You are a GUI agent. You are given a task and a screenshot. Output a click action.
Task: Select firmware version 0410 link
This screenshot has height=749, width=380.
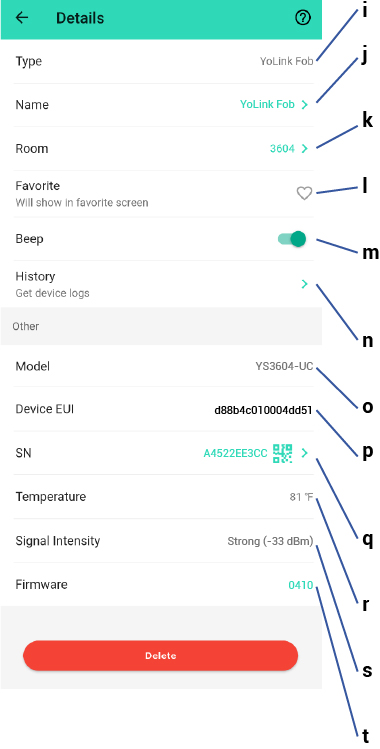(301, 585)
